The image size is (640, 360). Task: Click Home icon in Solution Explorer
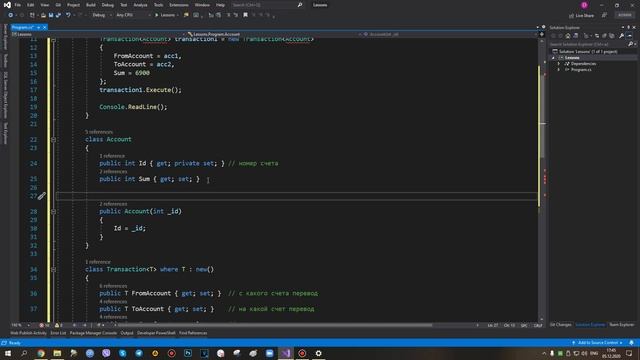tap(568, 36)
